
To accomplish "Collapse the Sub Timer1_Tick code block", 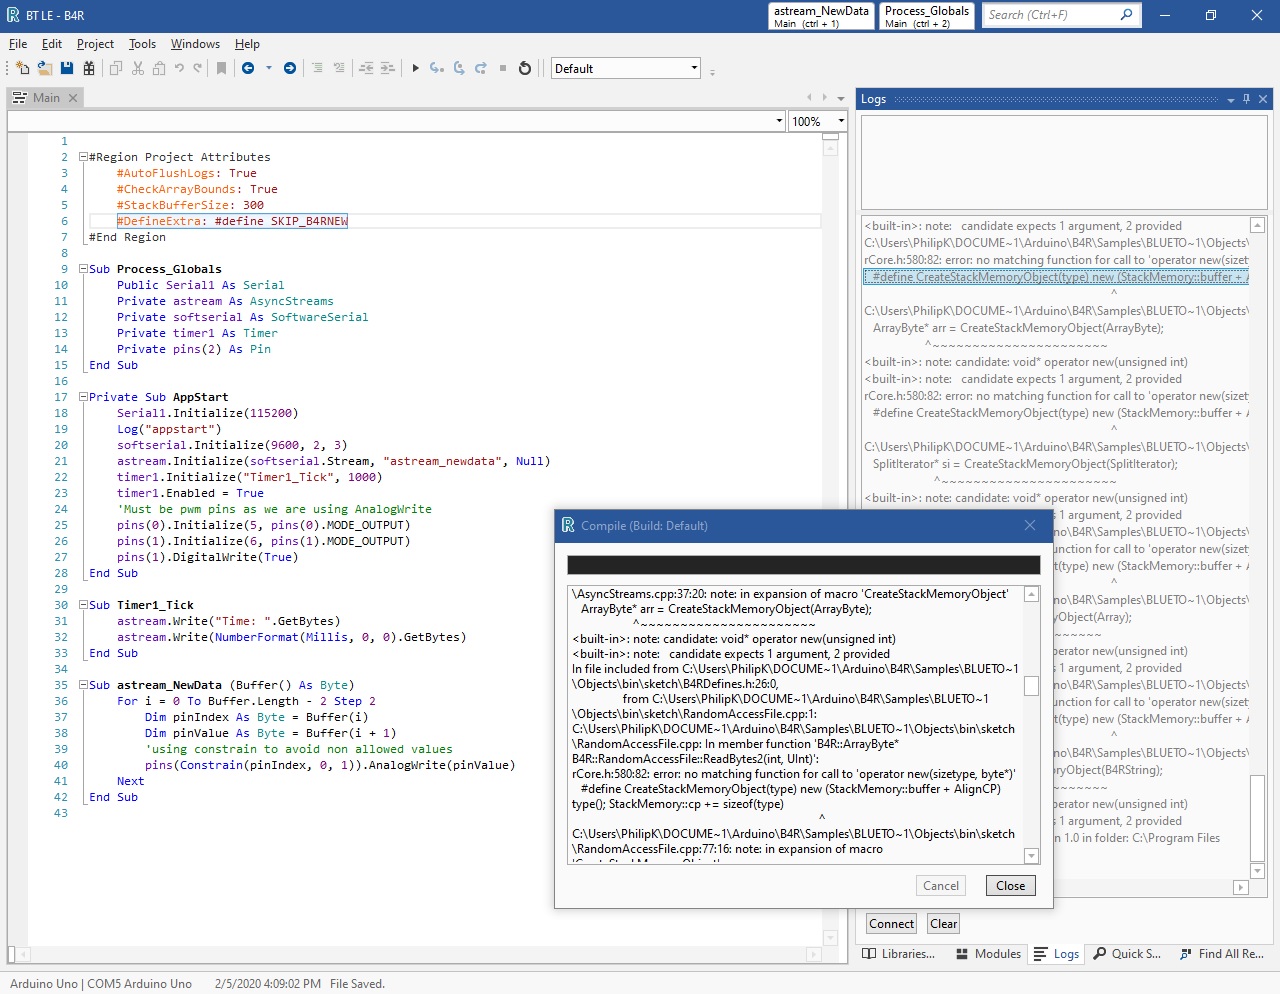I will (x=84, y=605).
